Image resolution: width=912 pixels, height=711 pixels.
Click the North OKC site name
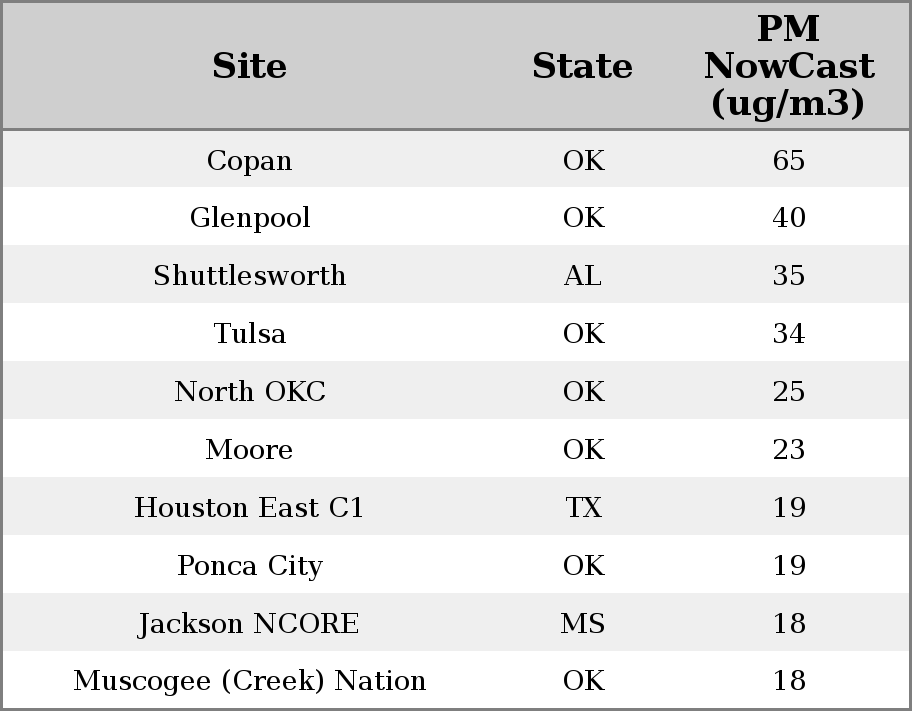tap(249, 391)
